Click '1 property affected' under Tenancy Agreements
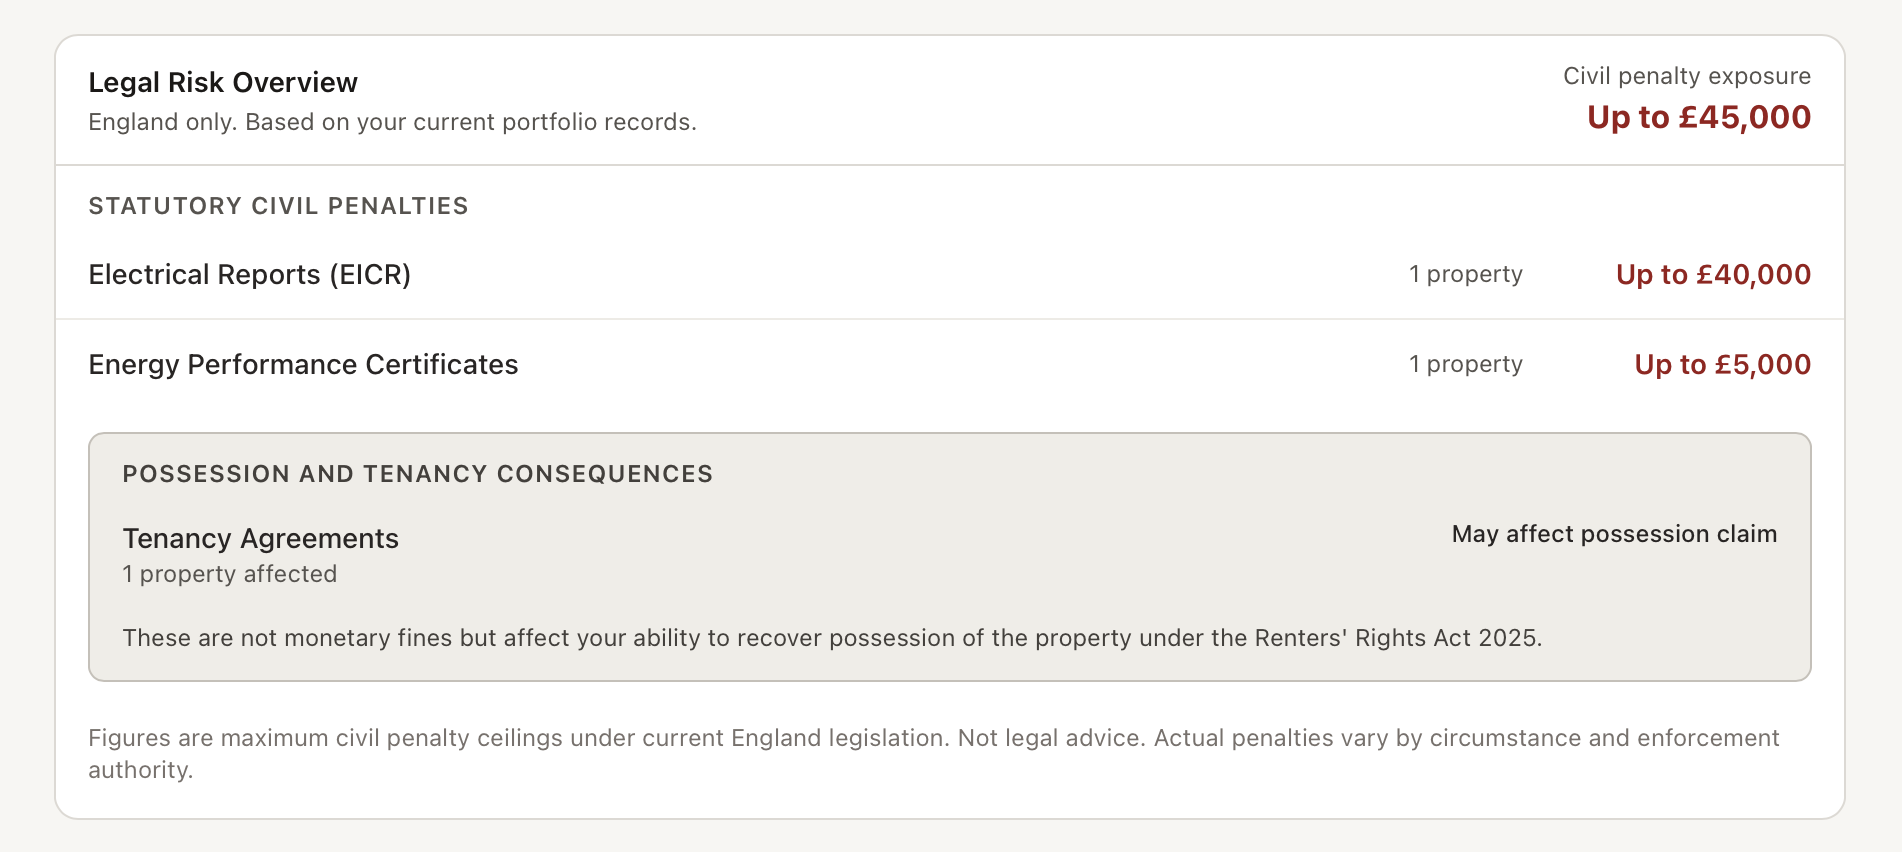 pos(229,574)
